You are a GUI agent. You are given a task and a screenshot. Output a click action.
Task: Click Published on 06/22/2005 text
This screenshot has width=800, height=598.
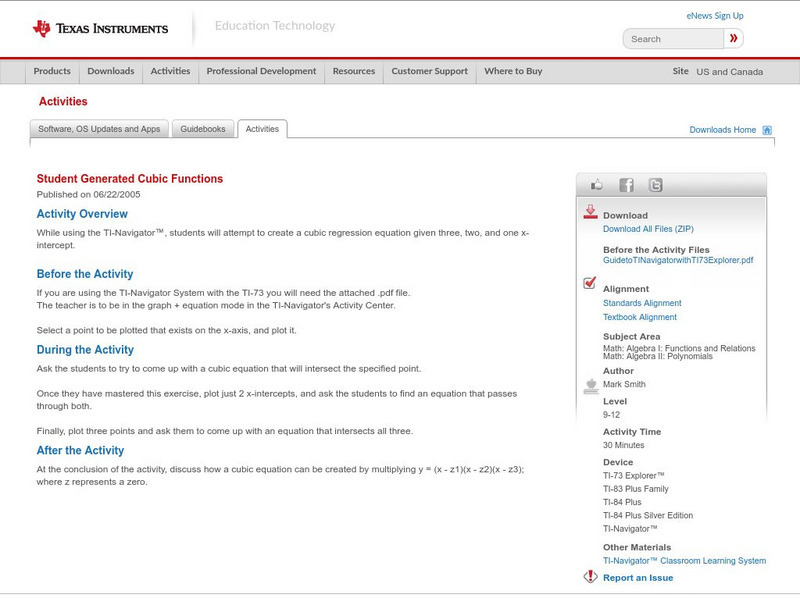(x=88, y=194)
